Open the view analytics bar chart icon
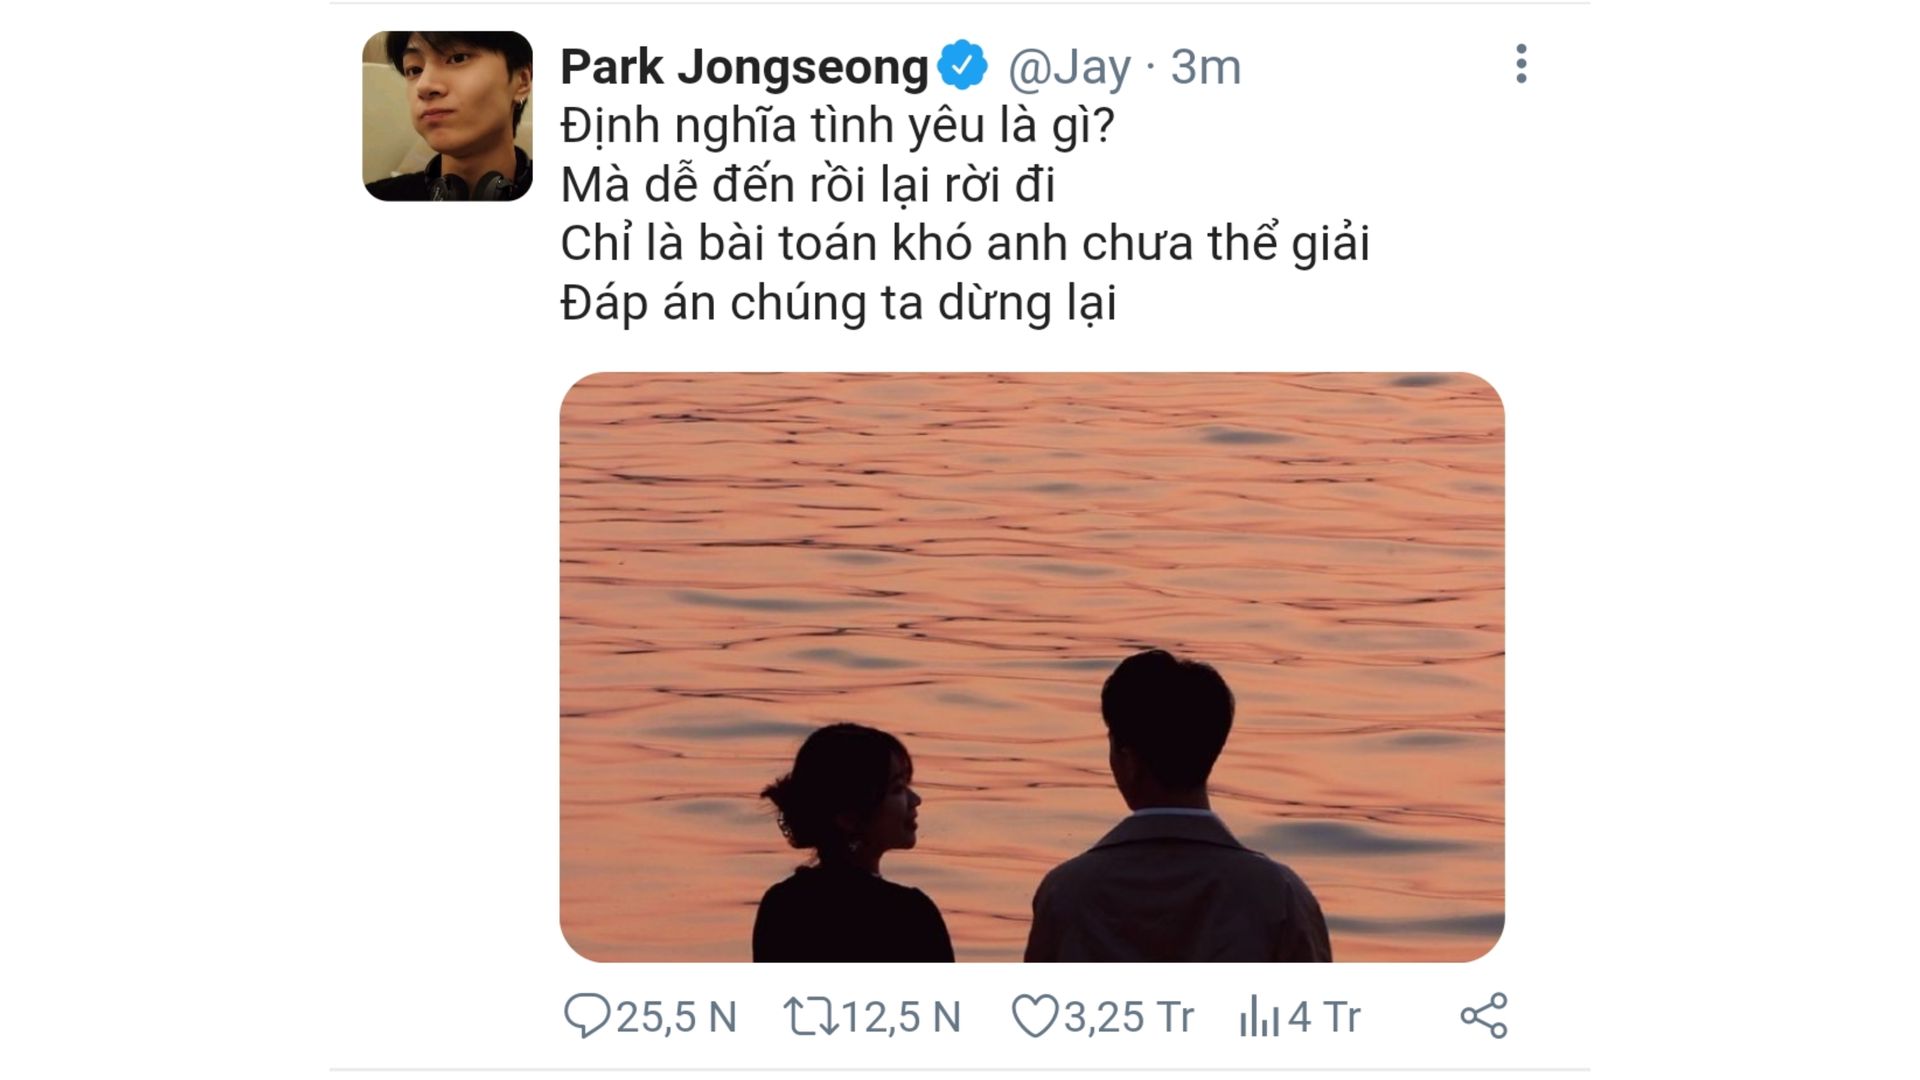Image resolution: width=1920 pixels, height=1080 pixels. [1259, 1017]
